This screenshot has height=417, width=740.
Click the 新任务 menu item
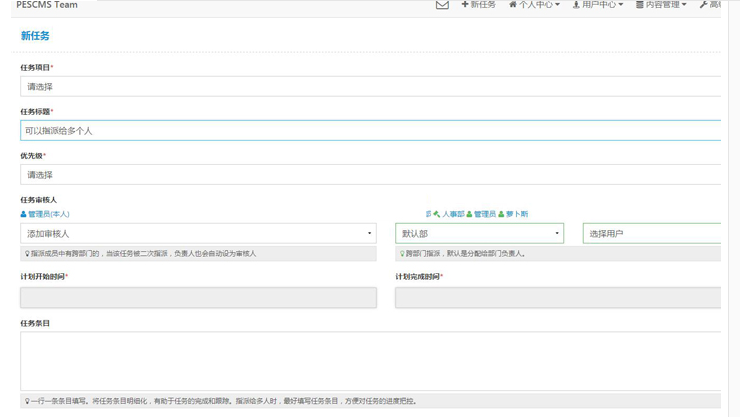[x=478, y=5]
